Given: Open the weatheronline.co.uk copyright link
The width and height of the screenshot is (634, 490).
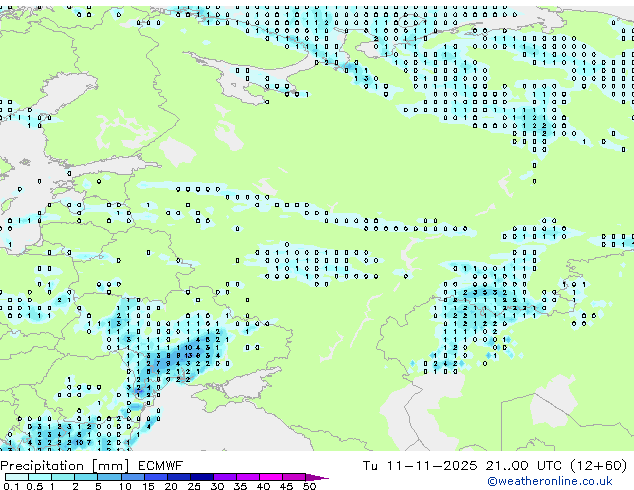Looking at the screenshot, I should pos(549,481).
